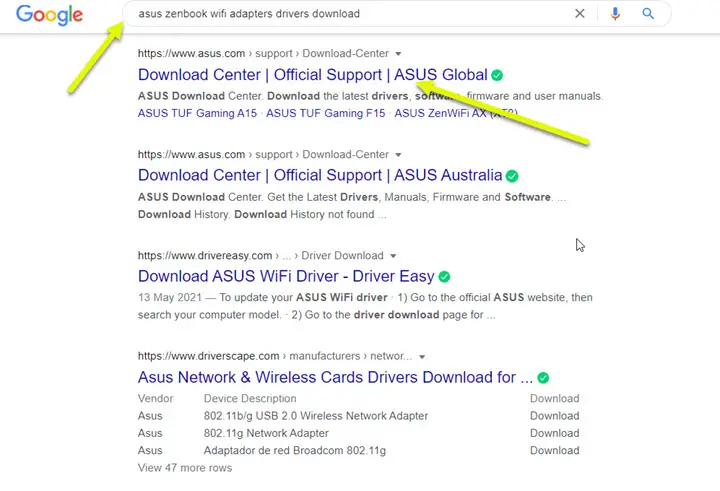Clear the search box with X icon
Screen dimensions: 720x491
coord(580,14)
